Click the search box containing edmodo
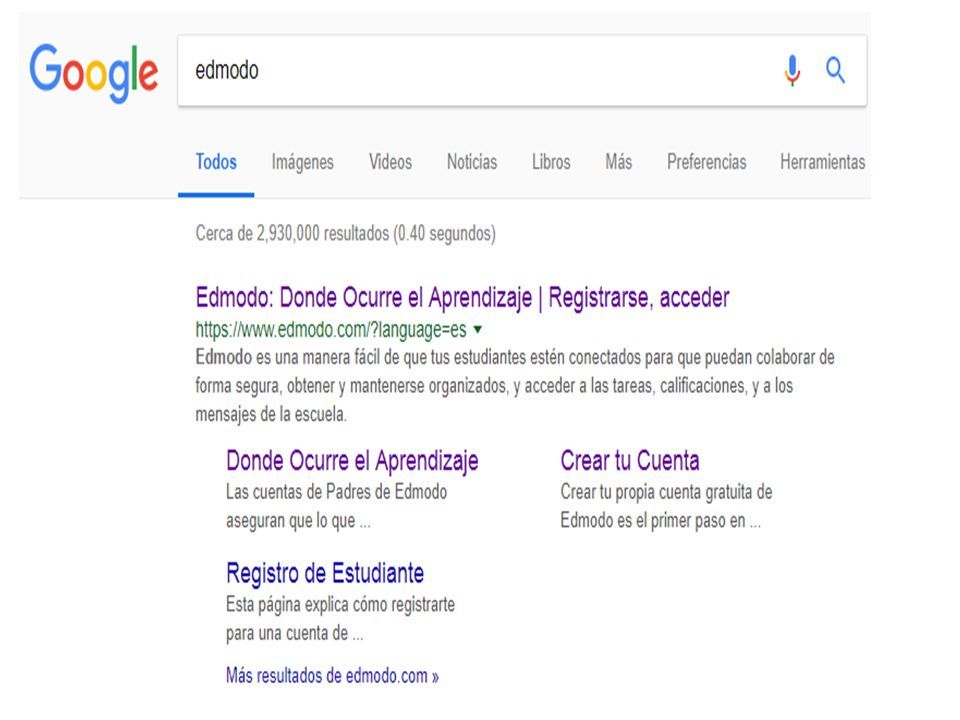960x720 pixels. coord(522,70)
